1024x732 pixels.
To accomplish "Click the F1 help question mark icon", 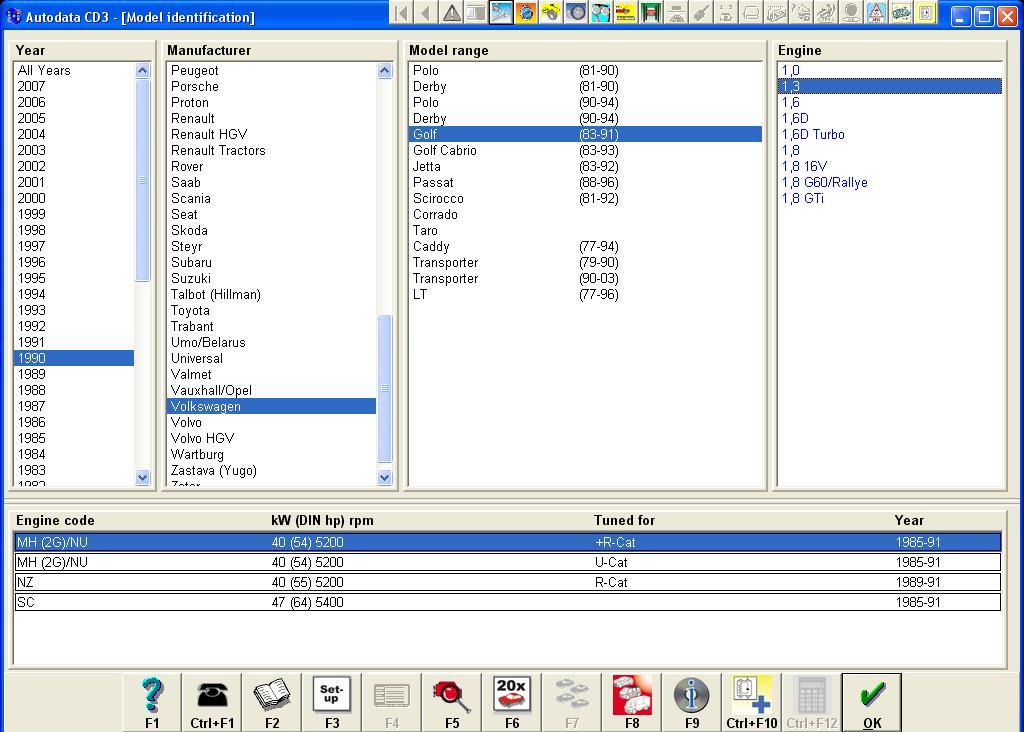I will pyautogui.click(x=152, y=701).
